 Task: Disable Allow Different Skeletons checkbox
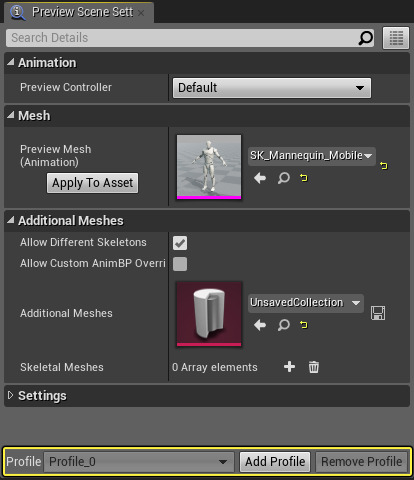pos(180,243)
